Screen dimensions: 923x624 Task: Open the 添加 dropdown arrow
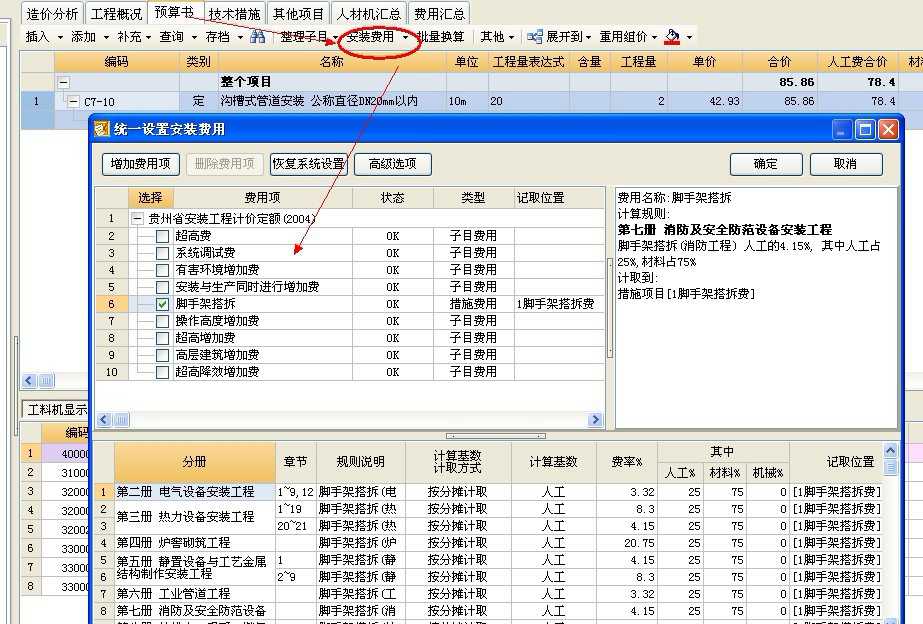(106, 37)
